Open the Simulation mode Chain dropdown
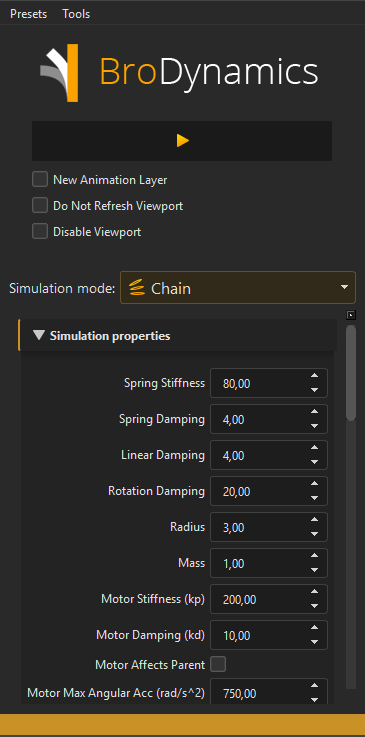 pos(238,288)
